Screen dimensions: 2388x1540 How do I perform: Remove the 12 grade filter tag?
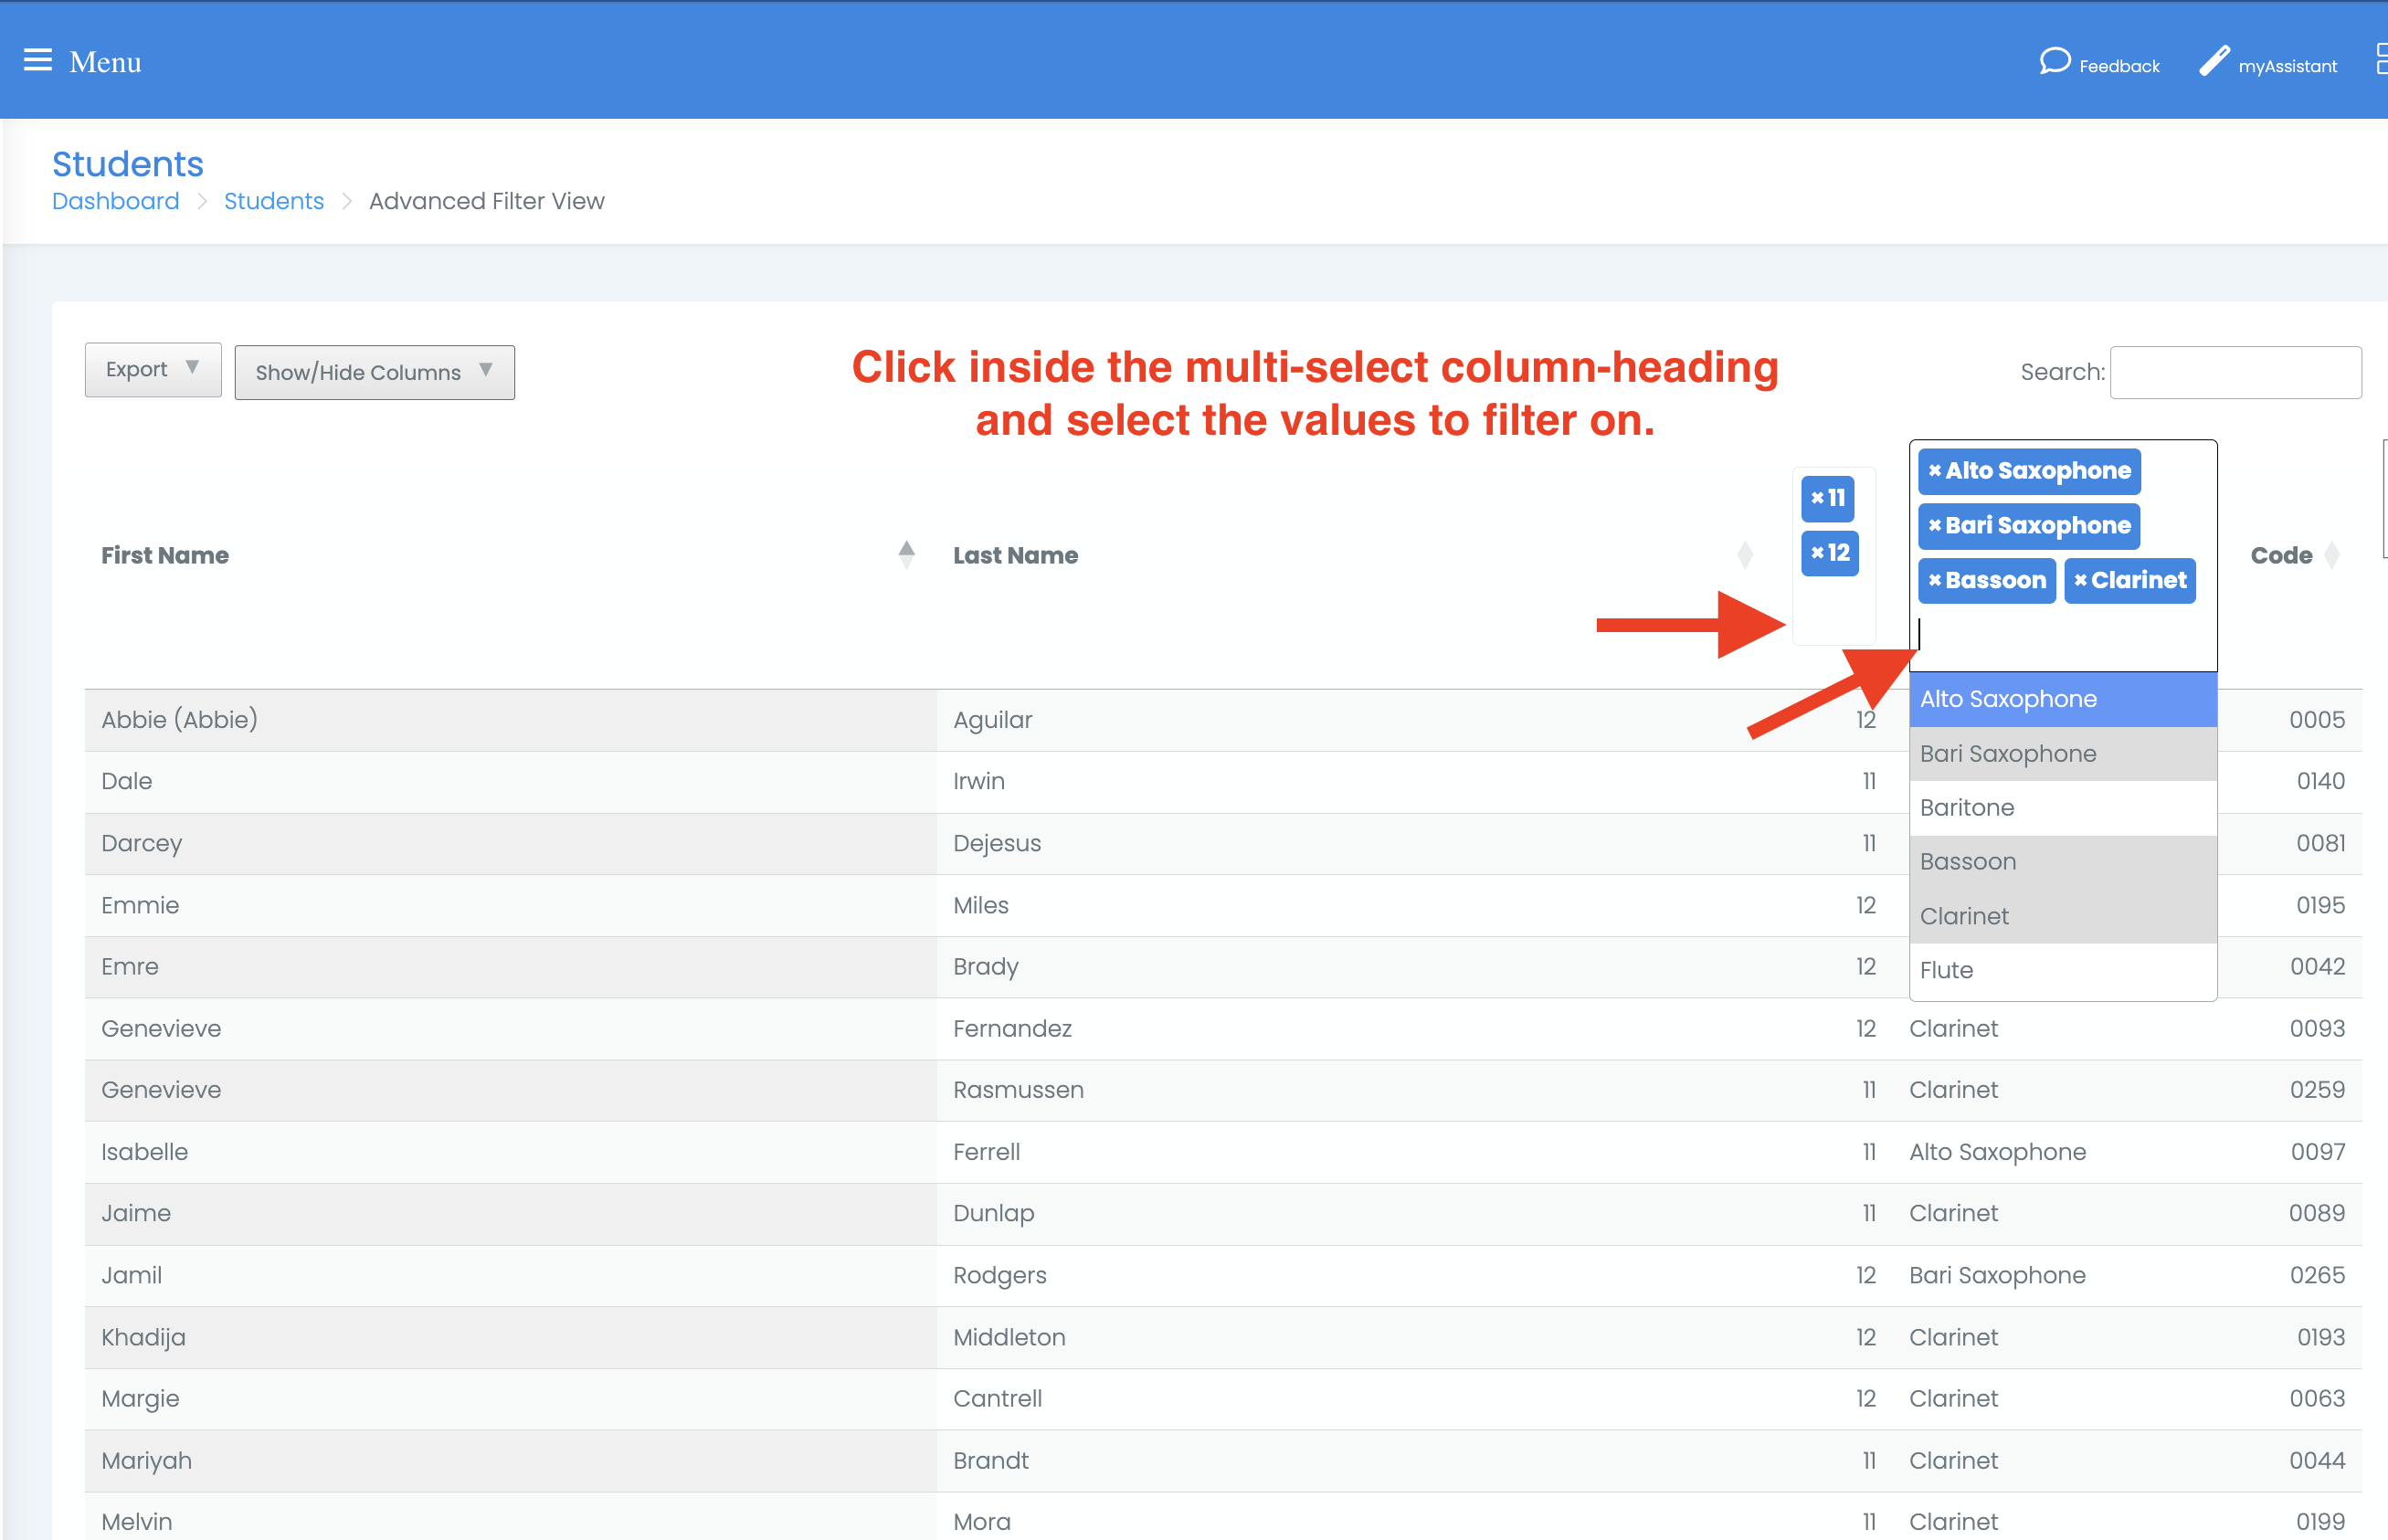[1817, 553]
